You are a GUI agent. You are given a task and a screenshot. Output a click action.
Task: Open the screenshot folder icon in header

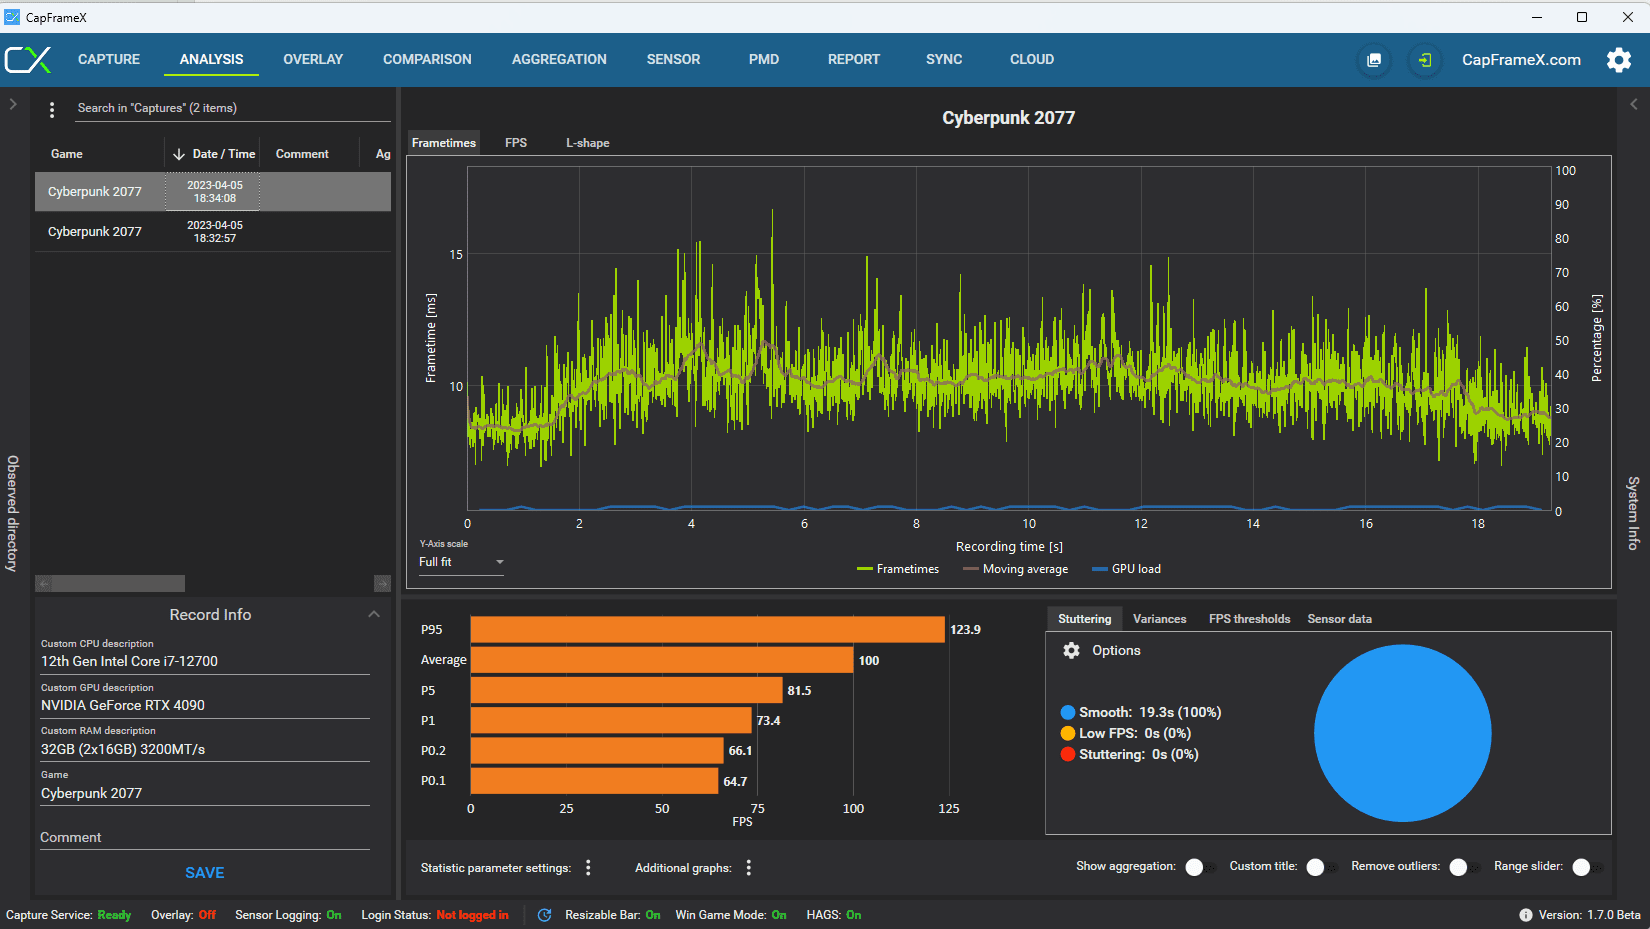pyautogui.click(x=1374, y=60)
